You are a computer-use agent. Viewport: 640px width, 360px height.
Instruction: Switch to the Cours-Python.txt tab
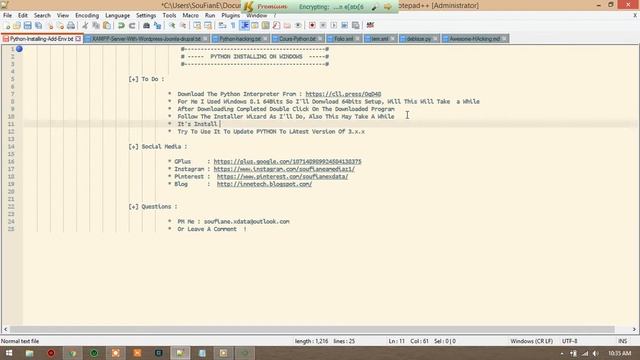[x=298, y=39]
